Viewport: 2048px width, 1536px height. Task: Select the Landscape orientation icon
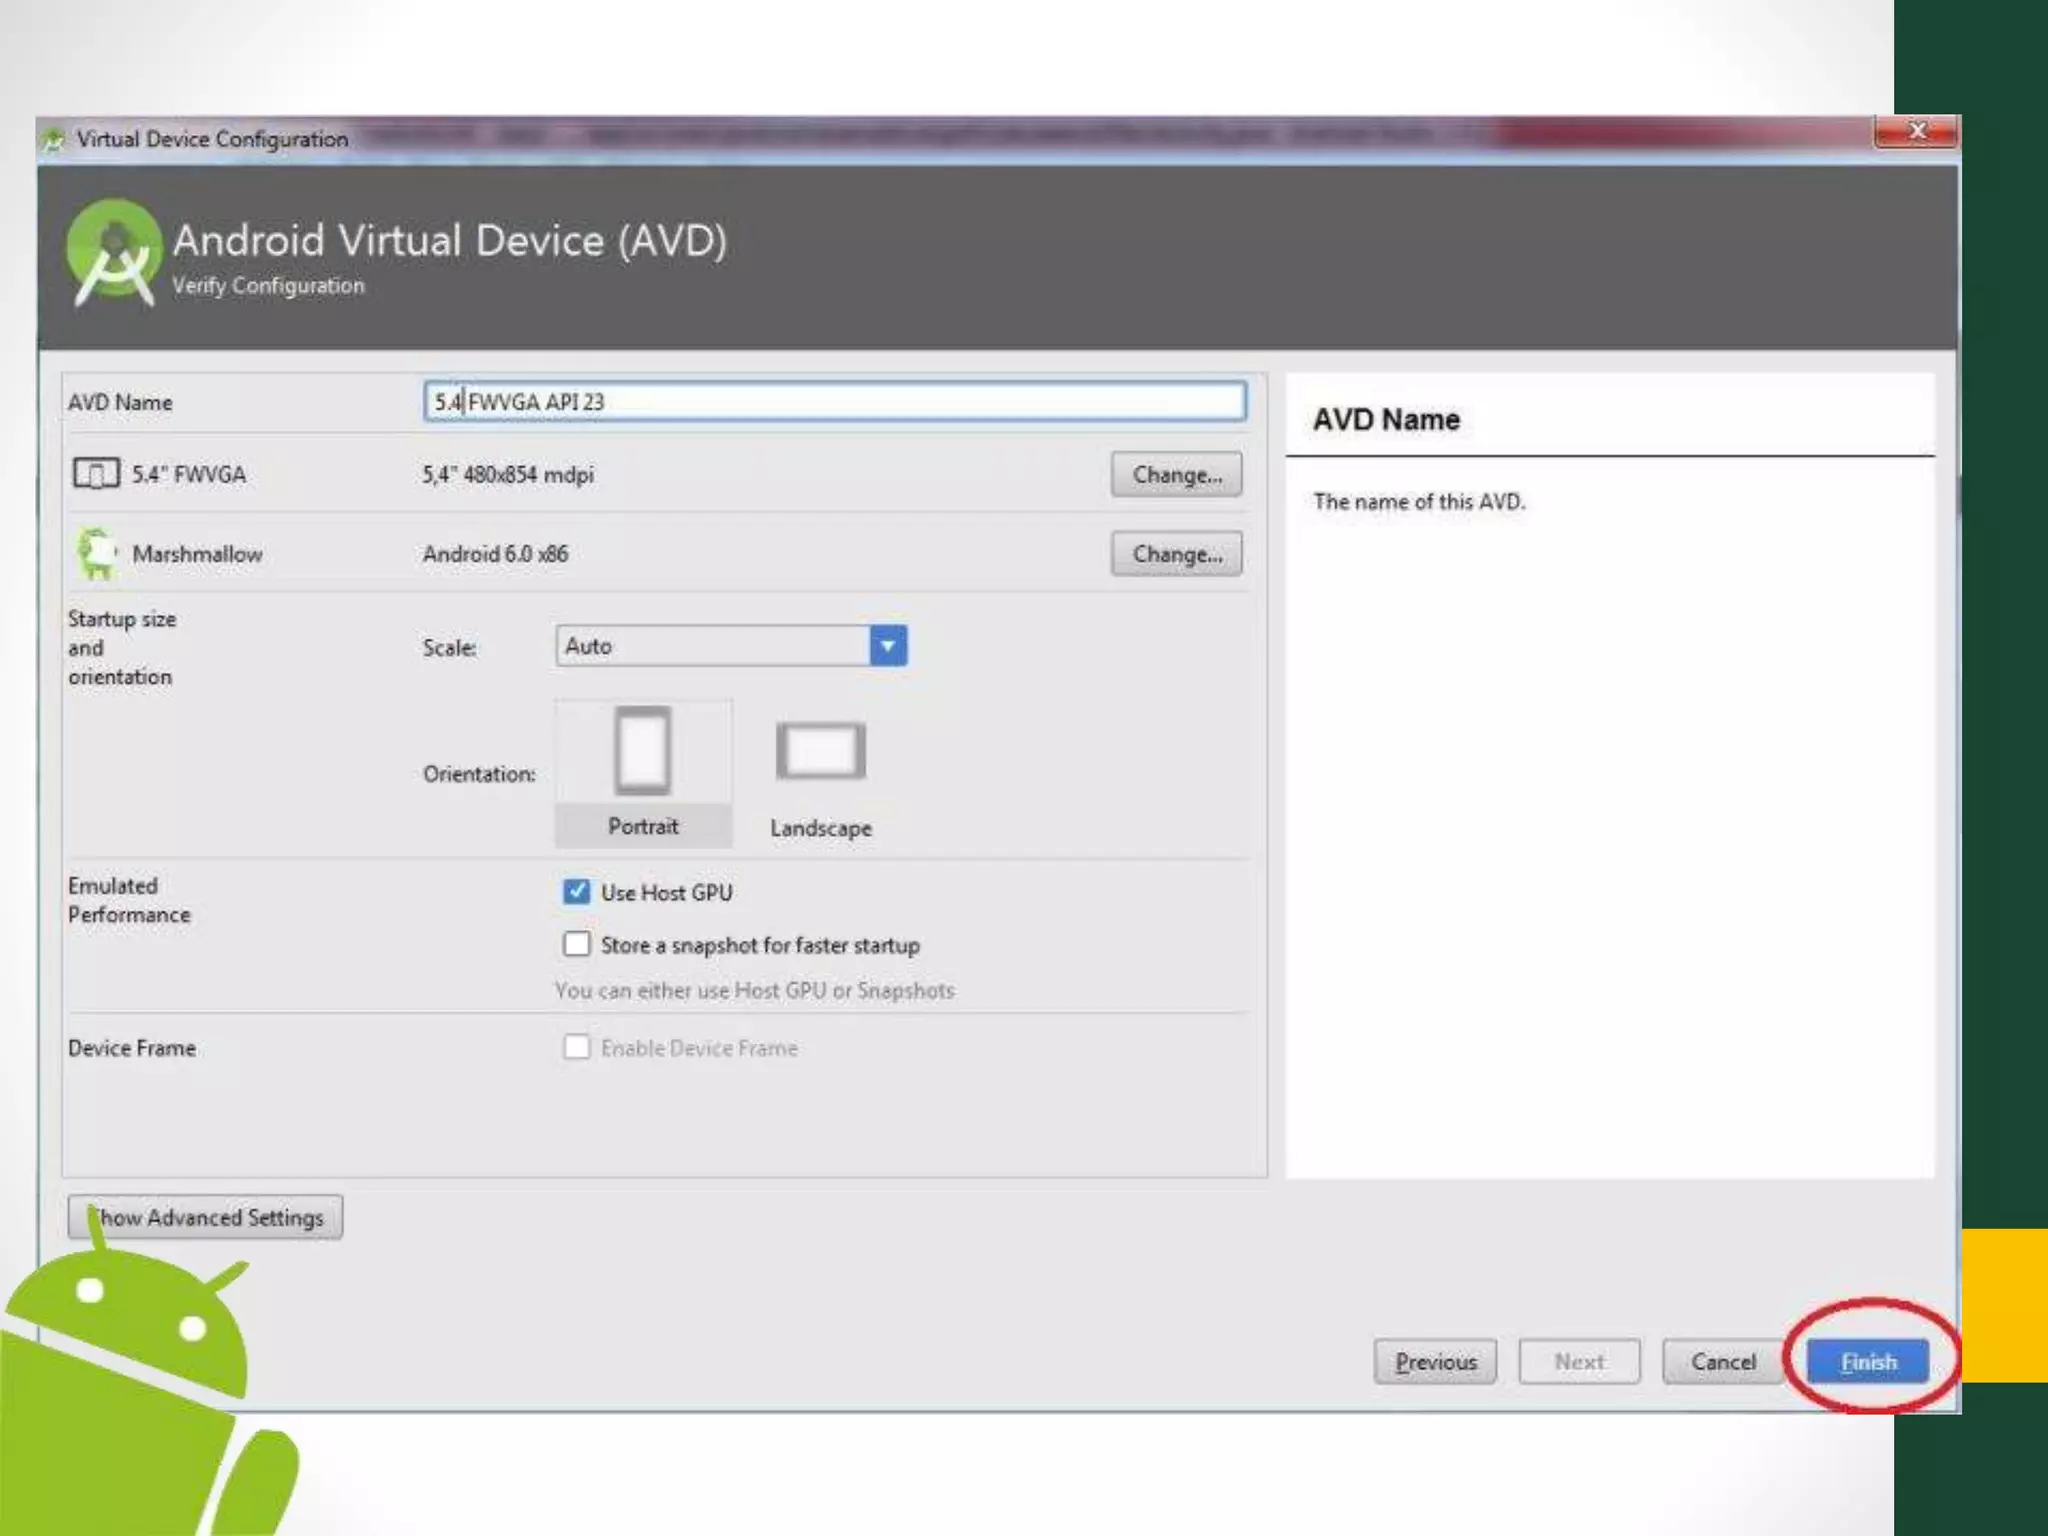click(820, 751)
